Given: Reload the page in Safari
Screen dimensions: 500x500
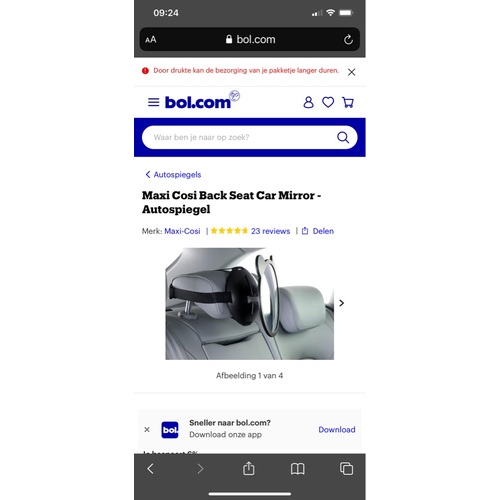Looking at the screenshot, I should [348, 40].
